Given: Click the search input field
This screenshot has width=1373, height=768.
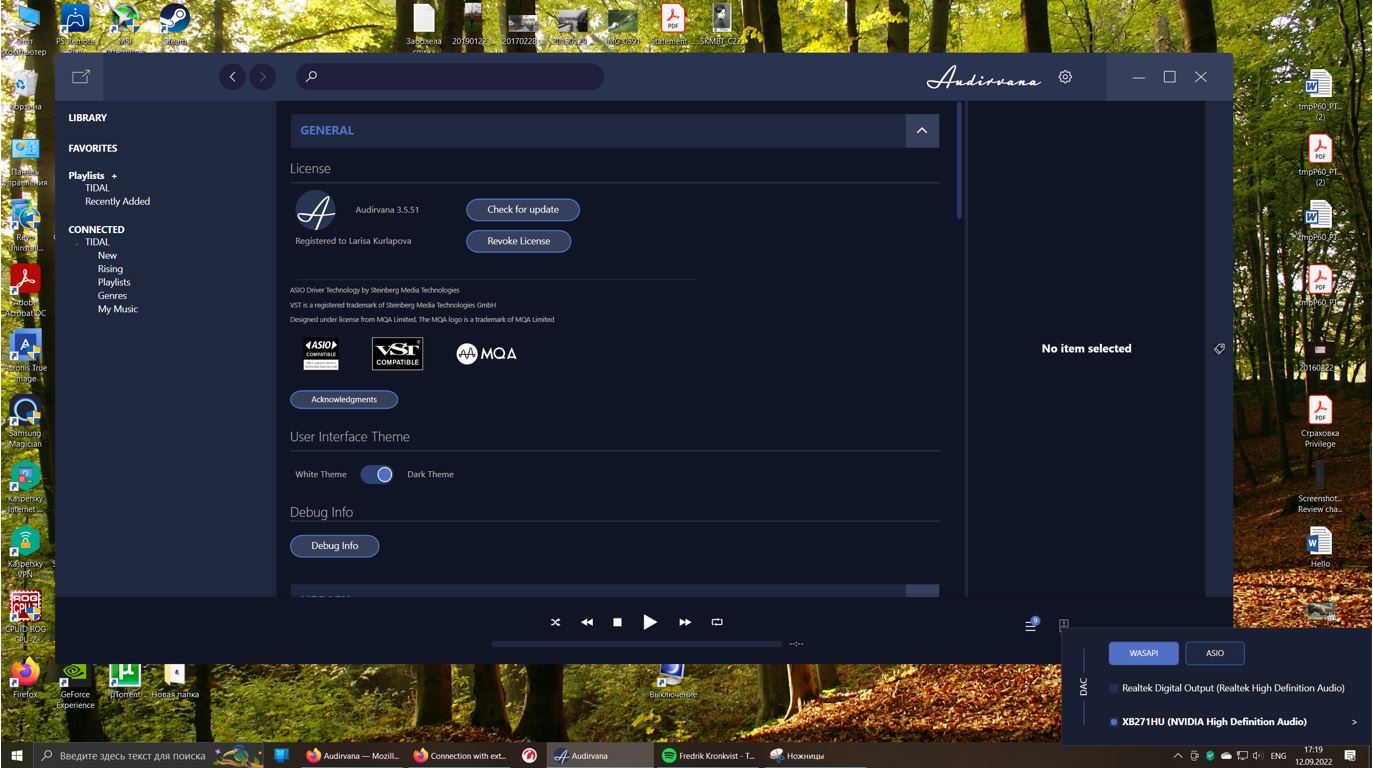Looking at the screenshot, I should pyautogui.click(x=450, y=77).
